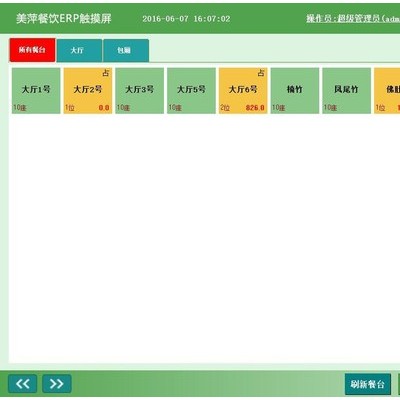Click the 占 occupied marker on 大厅2号
The height and width of the screenshot is (400, 400).
[x=106, y=73]
